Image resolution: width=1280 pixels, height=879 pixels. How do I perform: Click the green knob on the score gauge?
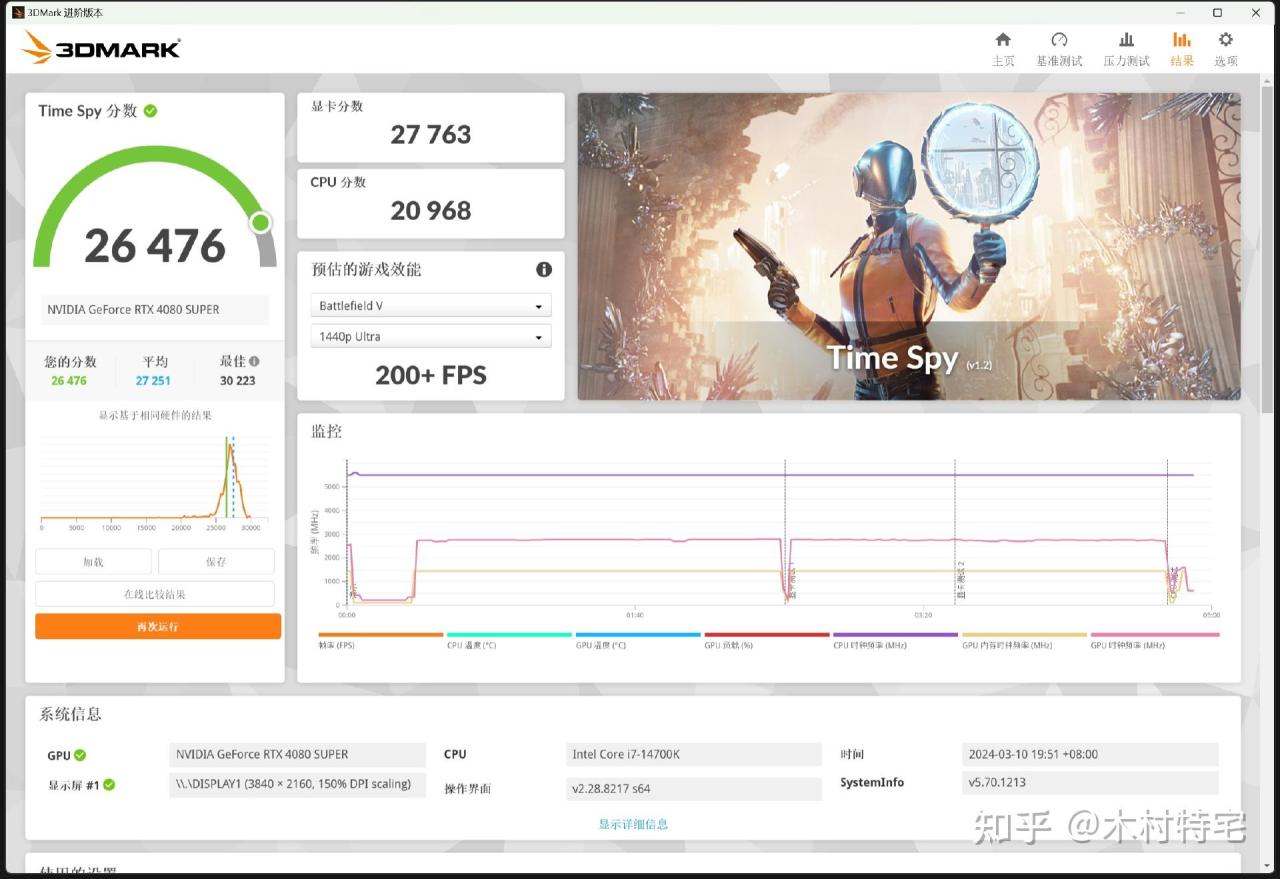point(260,222)
